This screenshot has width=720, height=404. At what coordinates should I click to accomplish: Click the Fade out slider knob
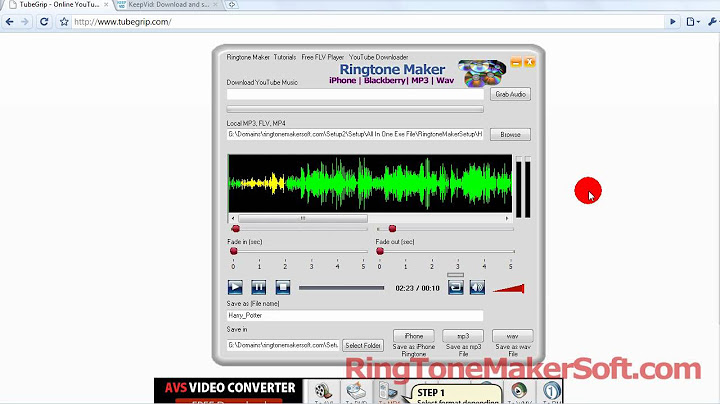380,251
